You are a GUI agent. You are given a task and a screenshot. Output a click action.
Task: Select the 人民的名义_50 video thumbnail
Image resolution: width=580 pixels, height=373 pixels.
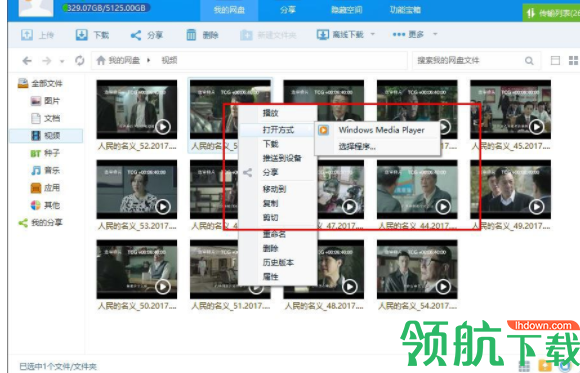click(136, 269)
